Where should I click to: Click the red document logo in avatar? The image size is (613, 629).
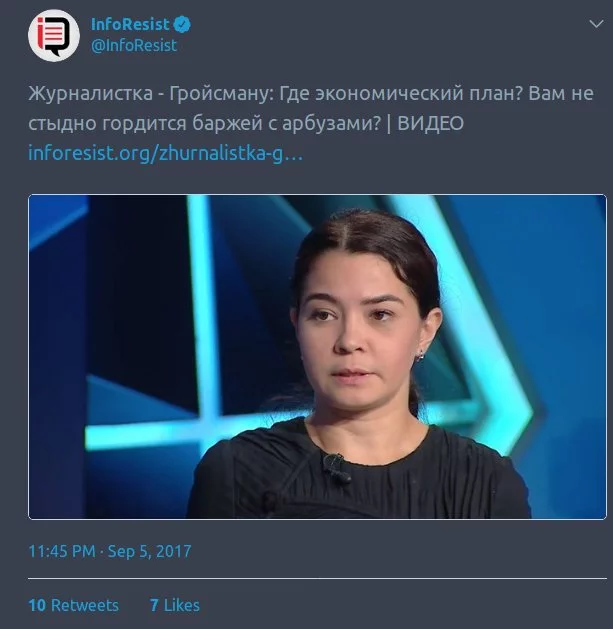pyautogui.click(x=51, y=33)
